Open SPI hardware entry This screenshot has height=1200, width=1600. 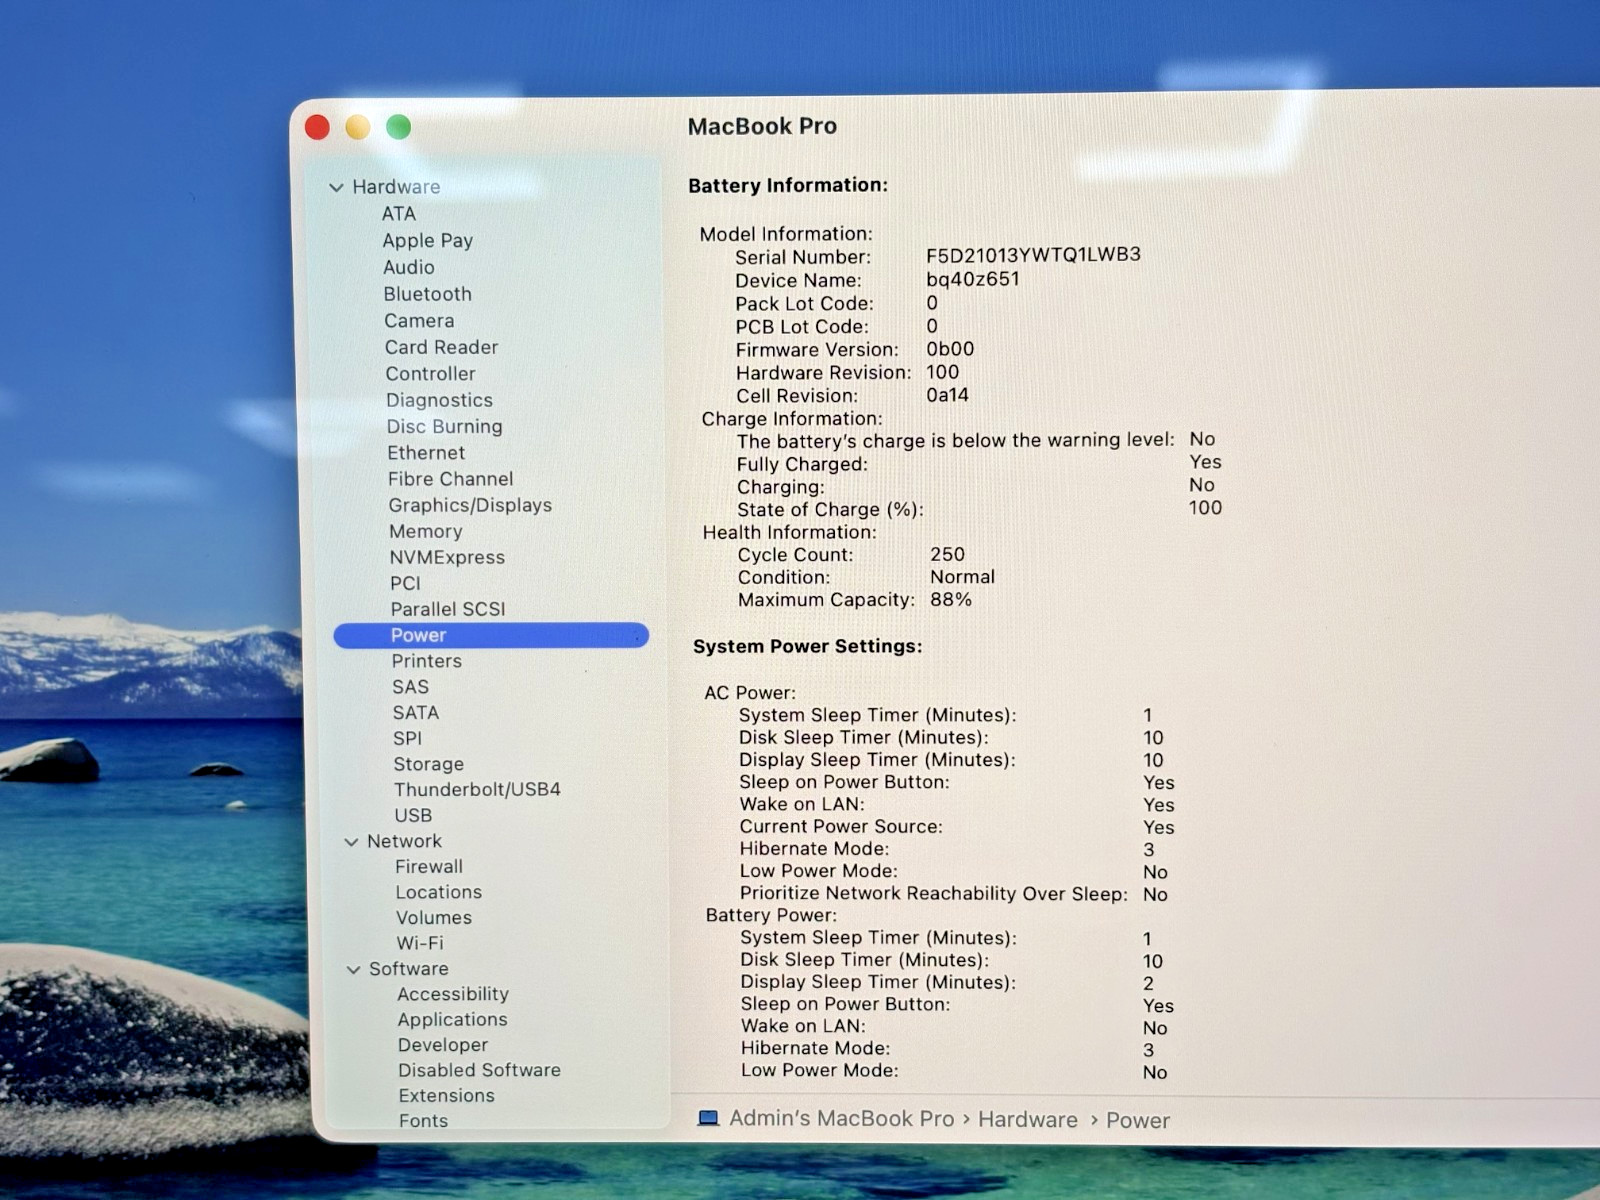tap(407, 738)
